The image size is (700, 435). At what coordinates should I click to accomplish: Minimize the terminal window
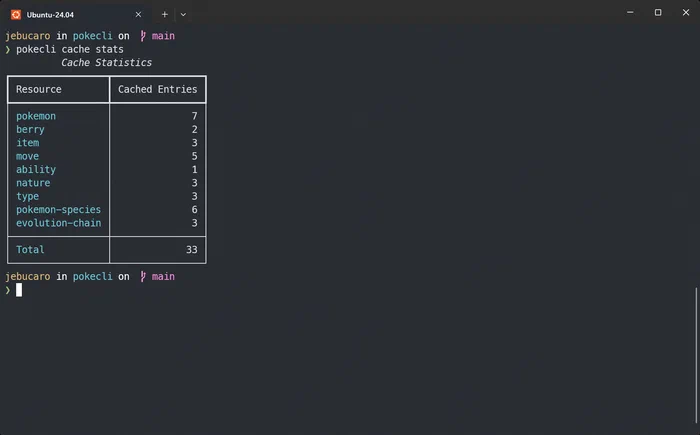point(630,13)
